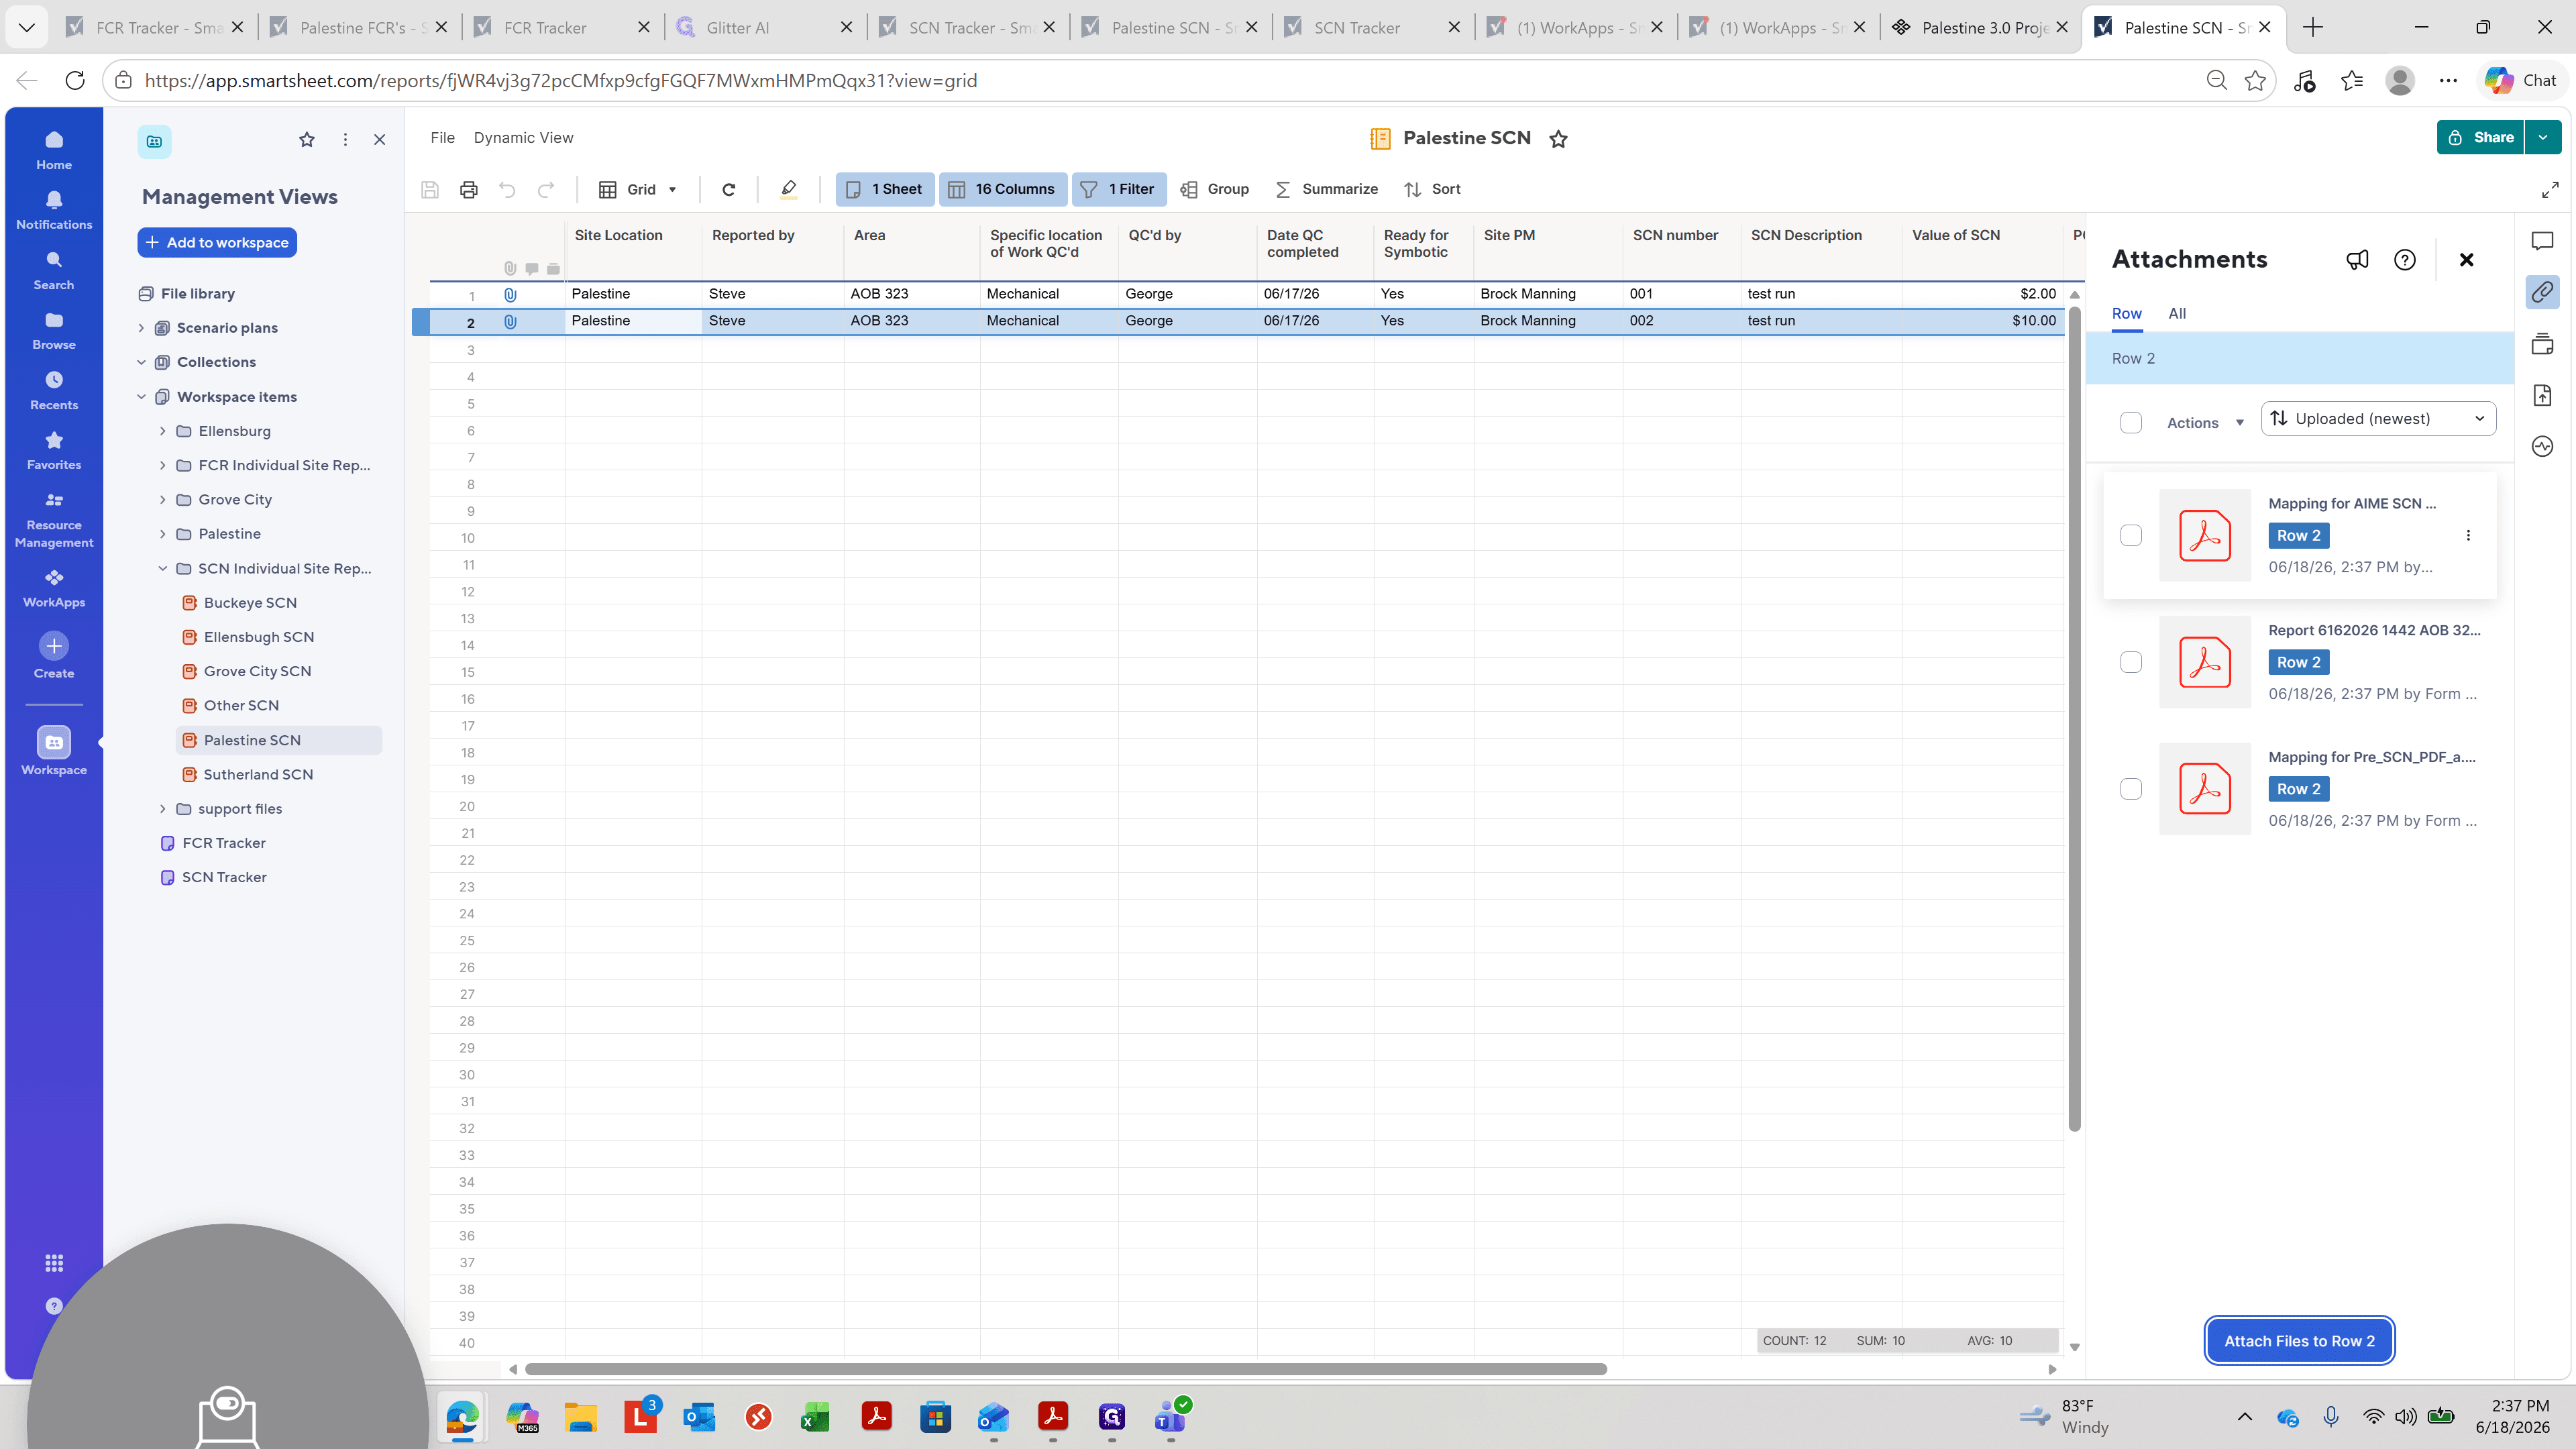
Task: Click the Share button
Action: point(2480,138)
